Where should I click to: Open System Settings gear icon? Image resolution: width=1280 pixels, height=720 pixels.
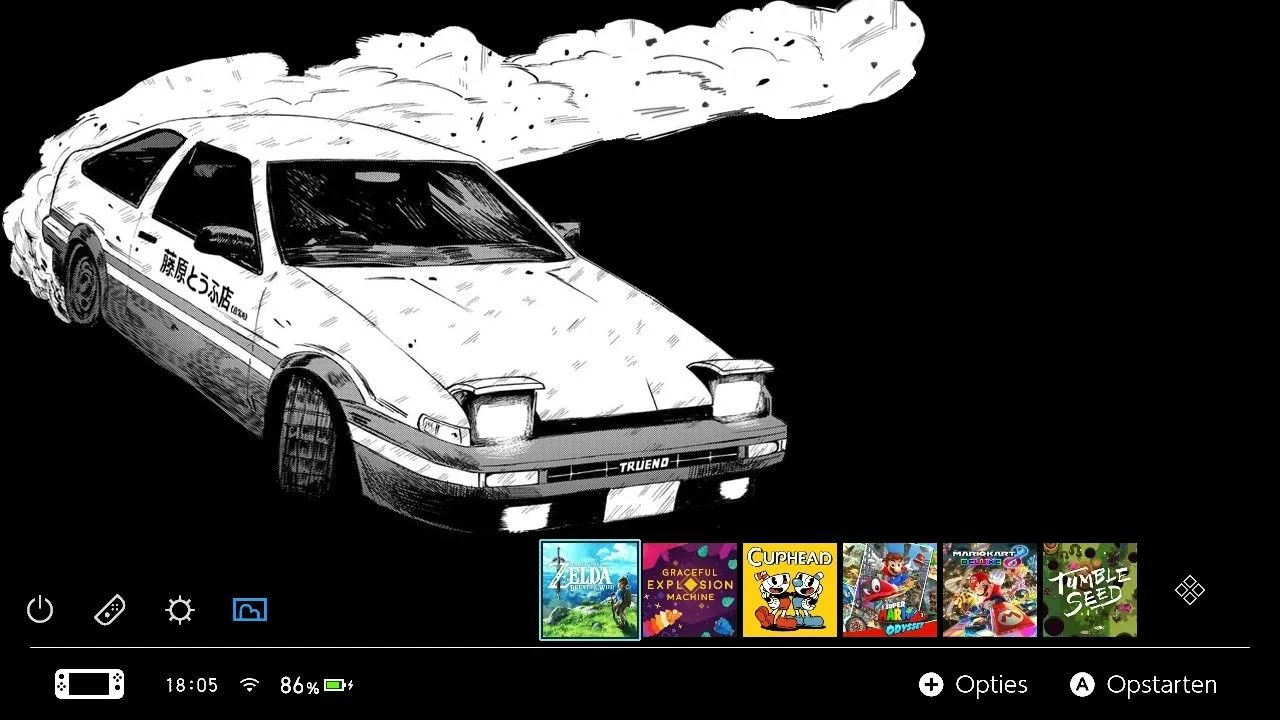click(180, 609)
